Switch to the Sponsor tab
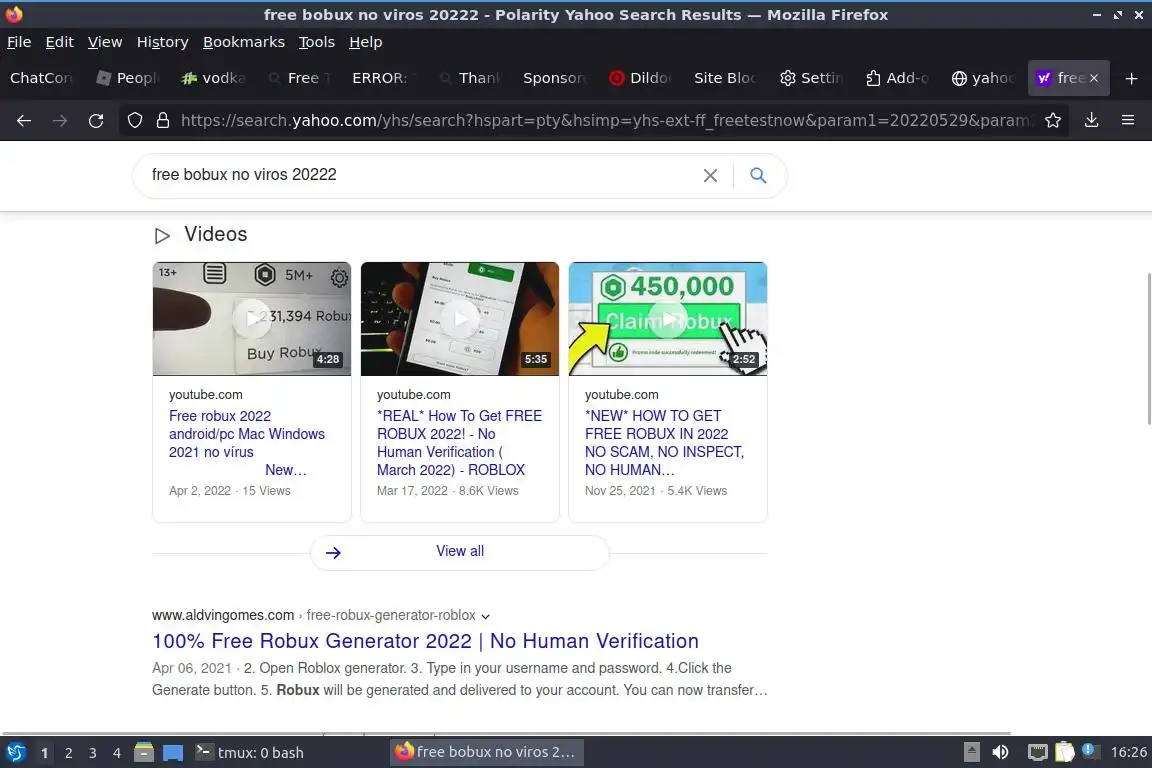 point(556,78)
